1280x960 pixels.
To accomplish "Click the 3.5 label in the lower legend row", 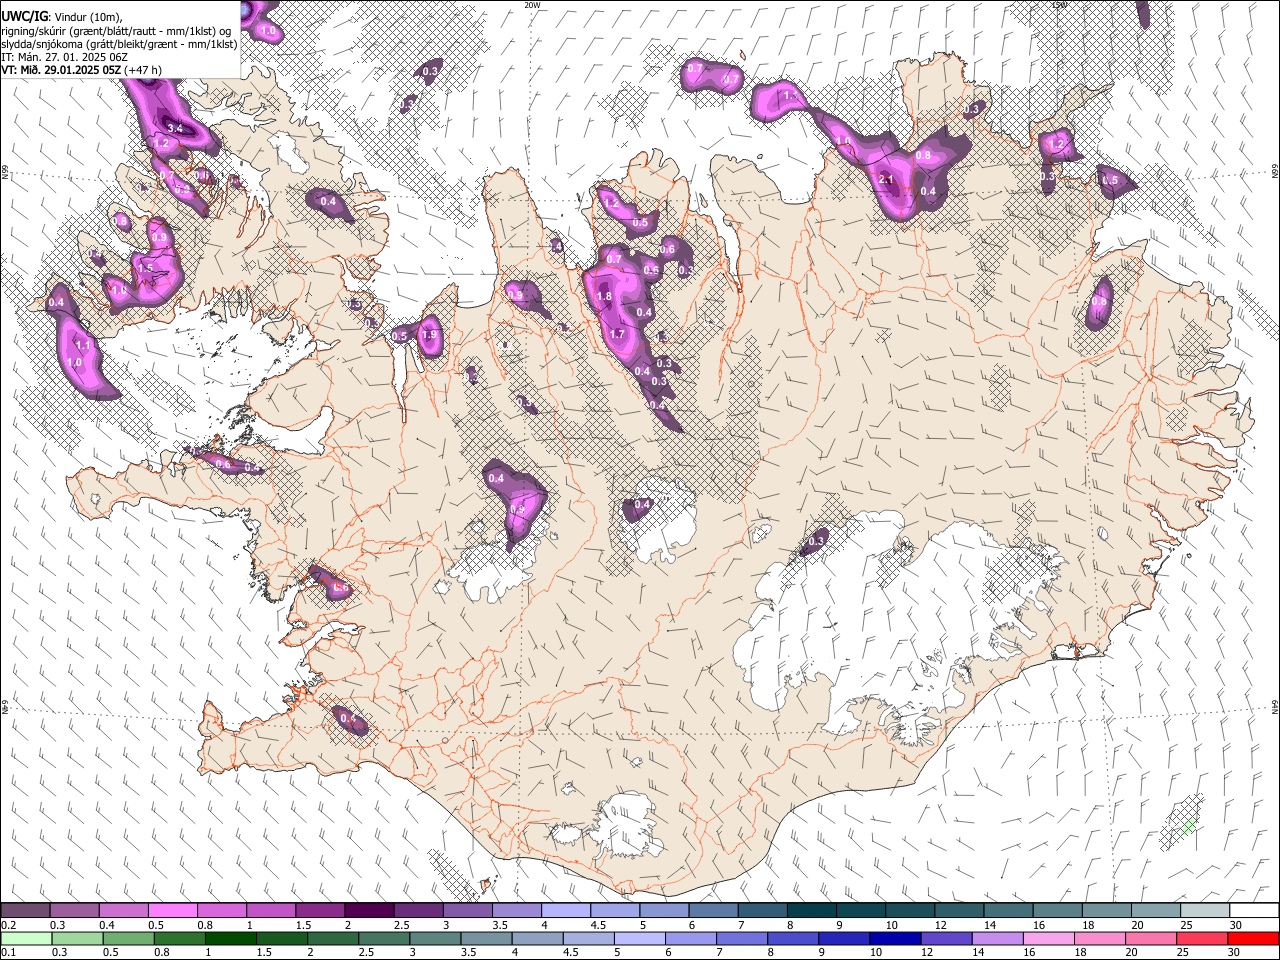I will point(467,952).
